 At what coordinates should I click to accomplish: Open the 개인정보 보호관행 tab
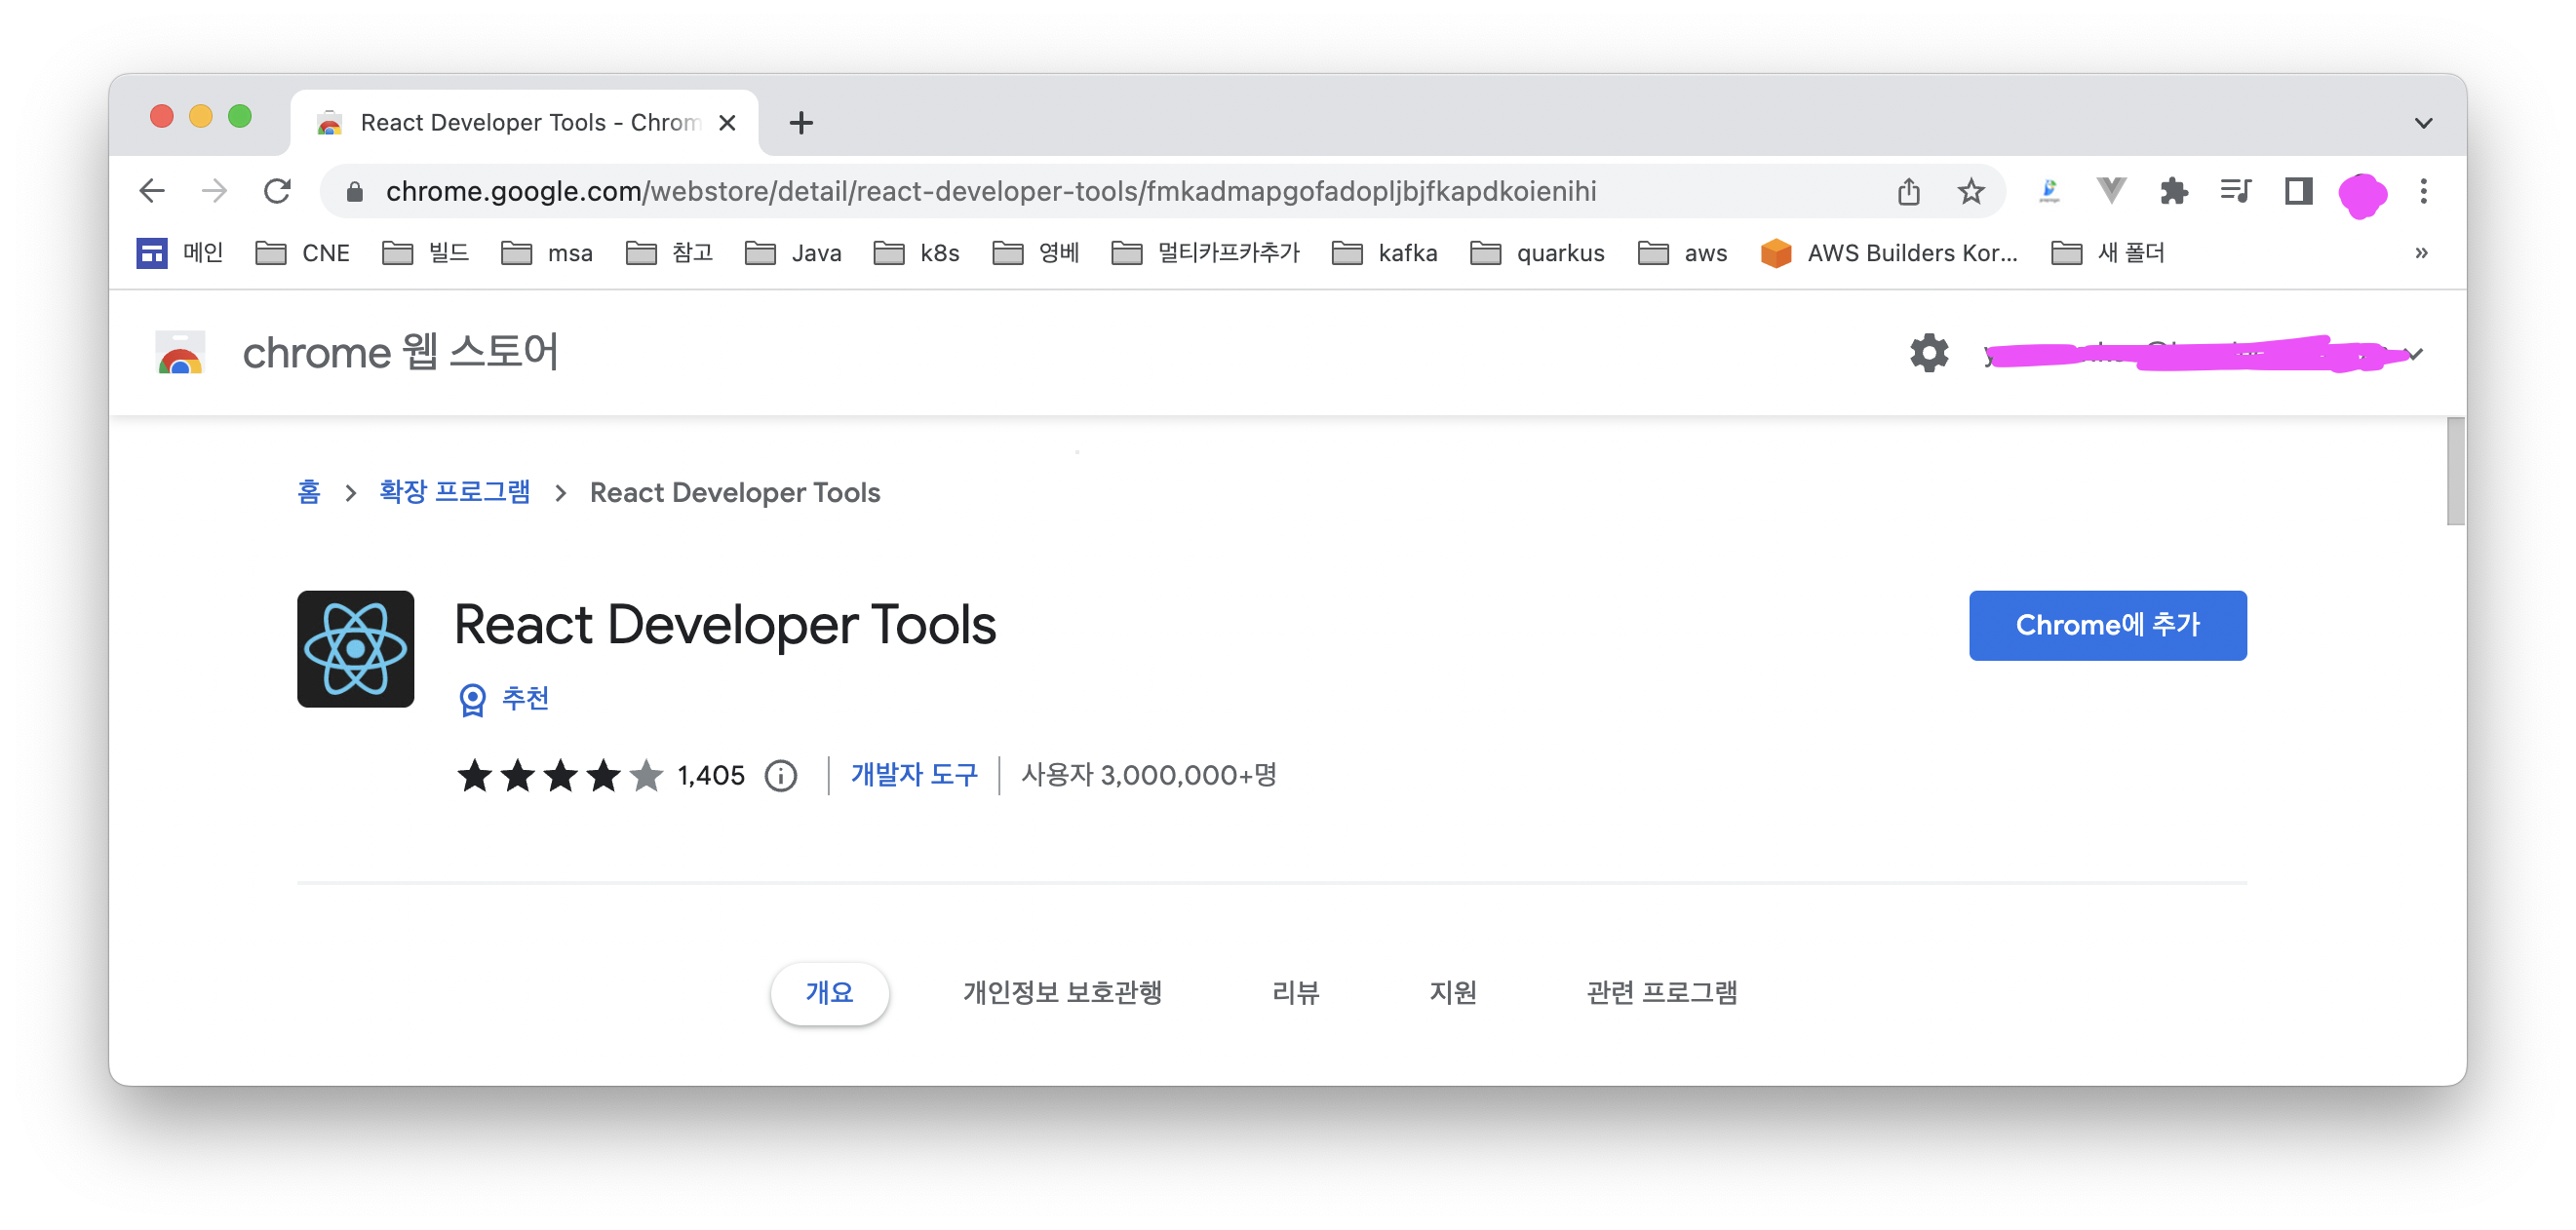pos(1062,993)
